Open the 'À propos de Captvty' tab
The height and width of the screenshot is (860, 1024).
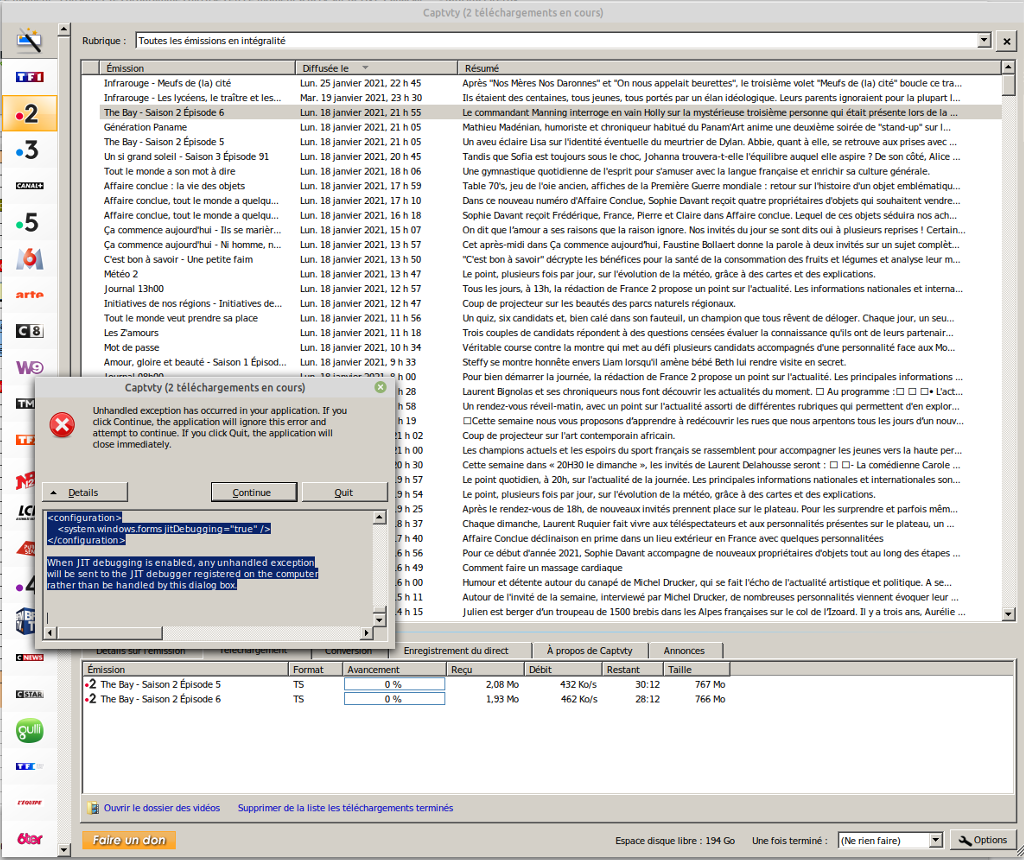(x=598, y=650)
